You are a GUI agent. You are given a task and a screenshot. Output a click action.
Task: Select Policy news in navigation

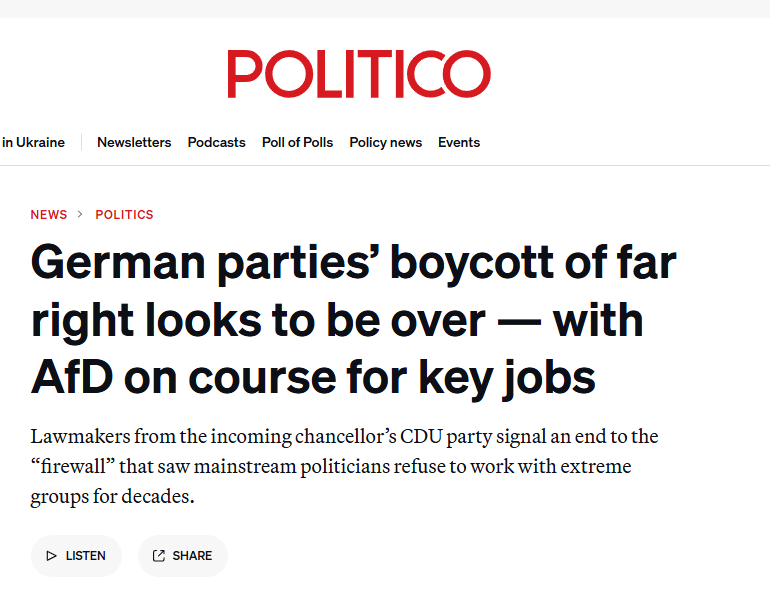click(x=385, y=143)
